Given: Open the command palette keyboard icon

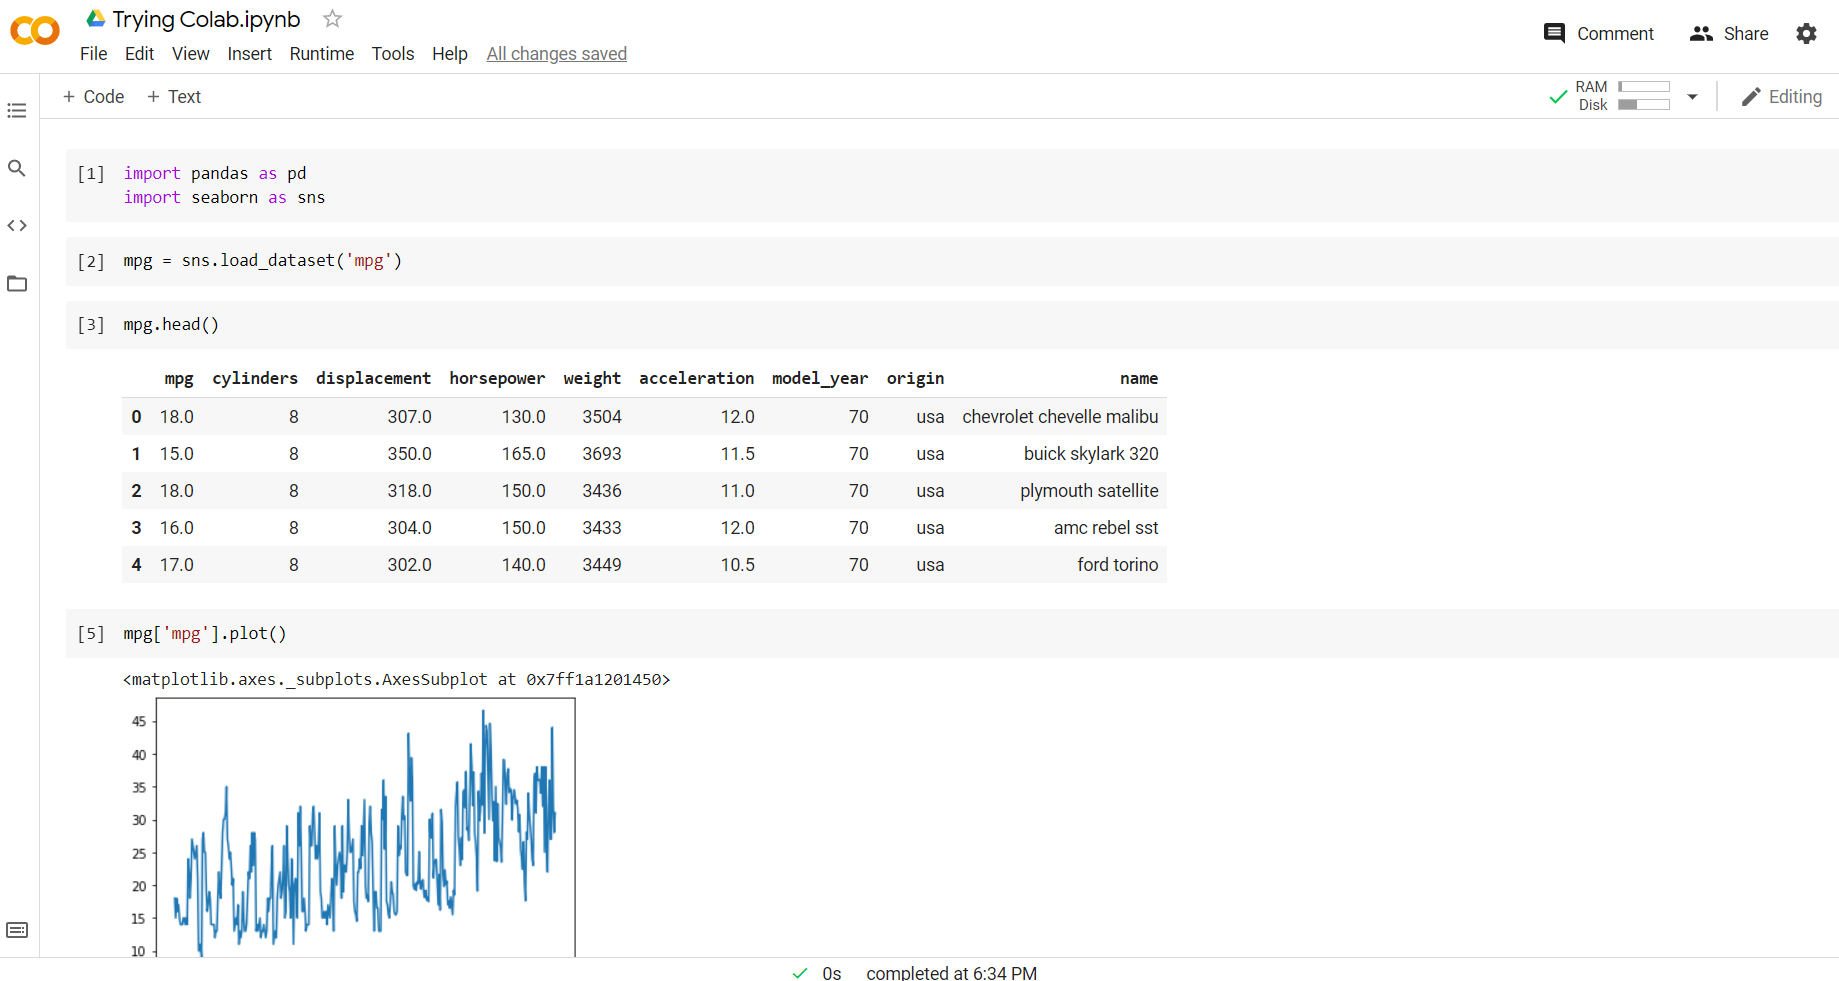Looking at the screenshot, I should click(x=17, y=930).
